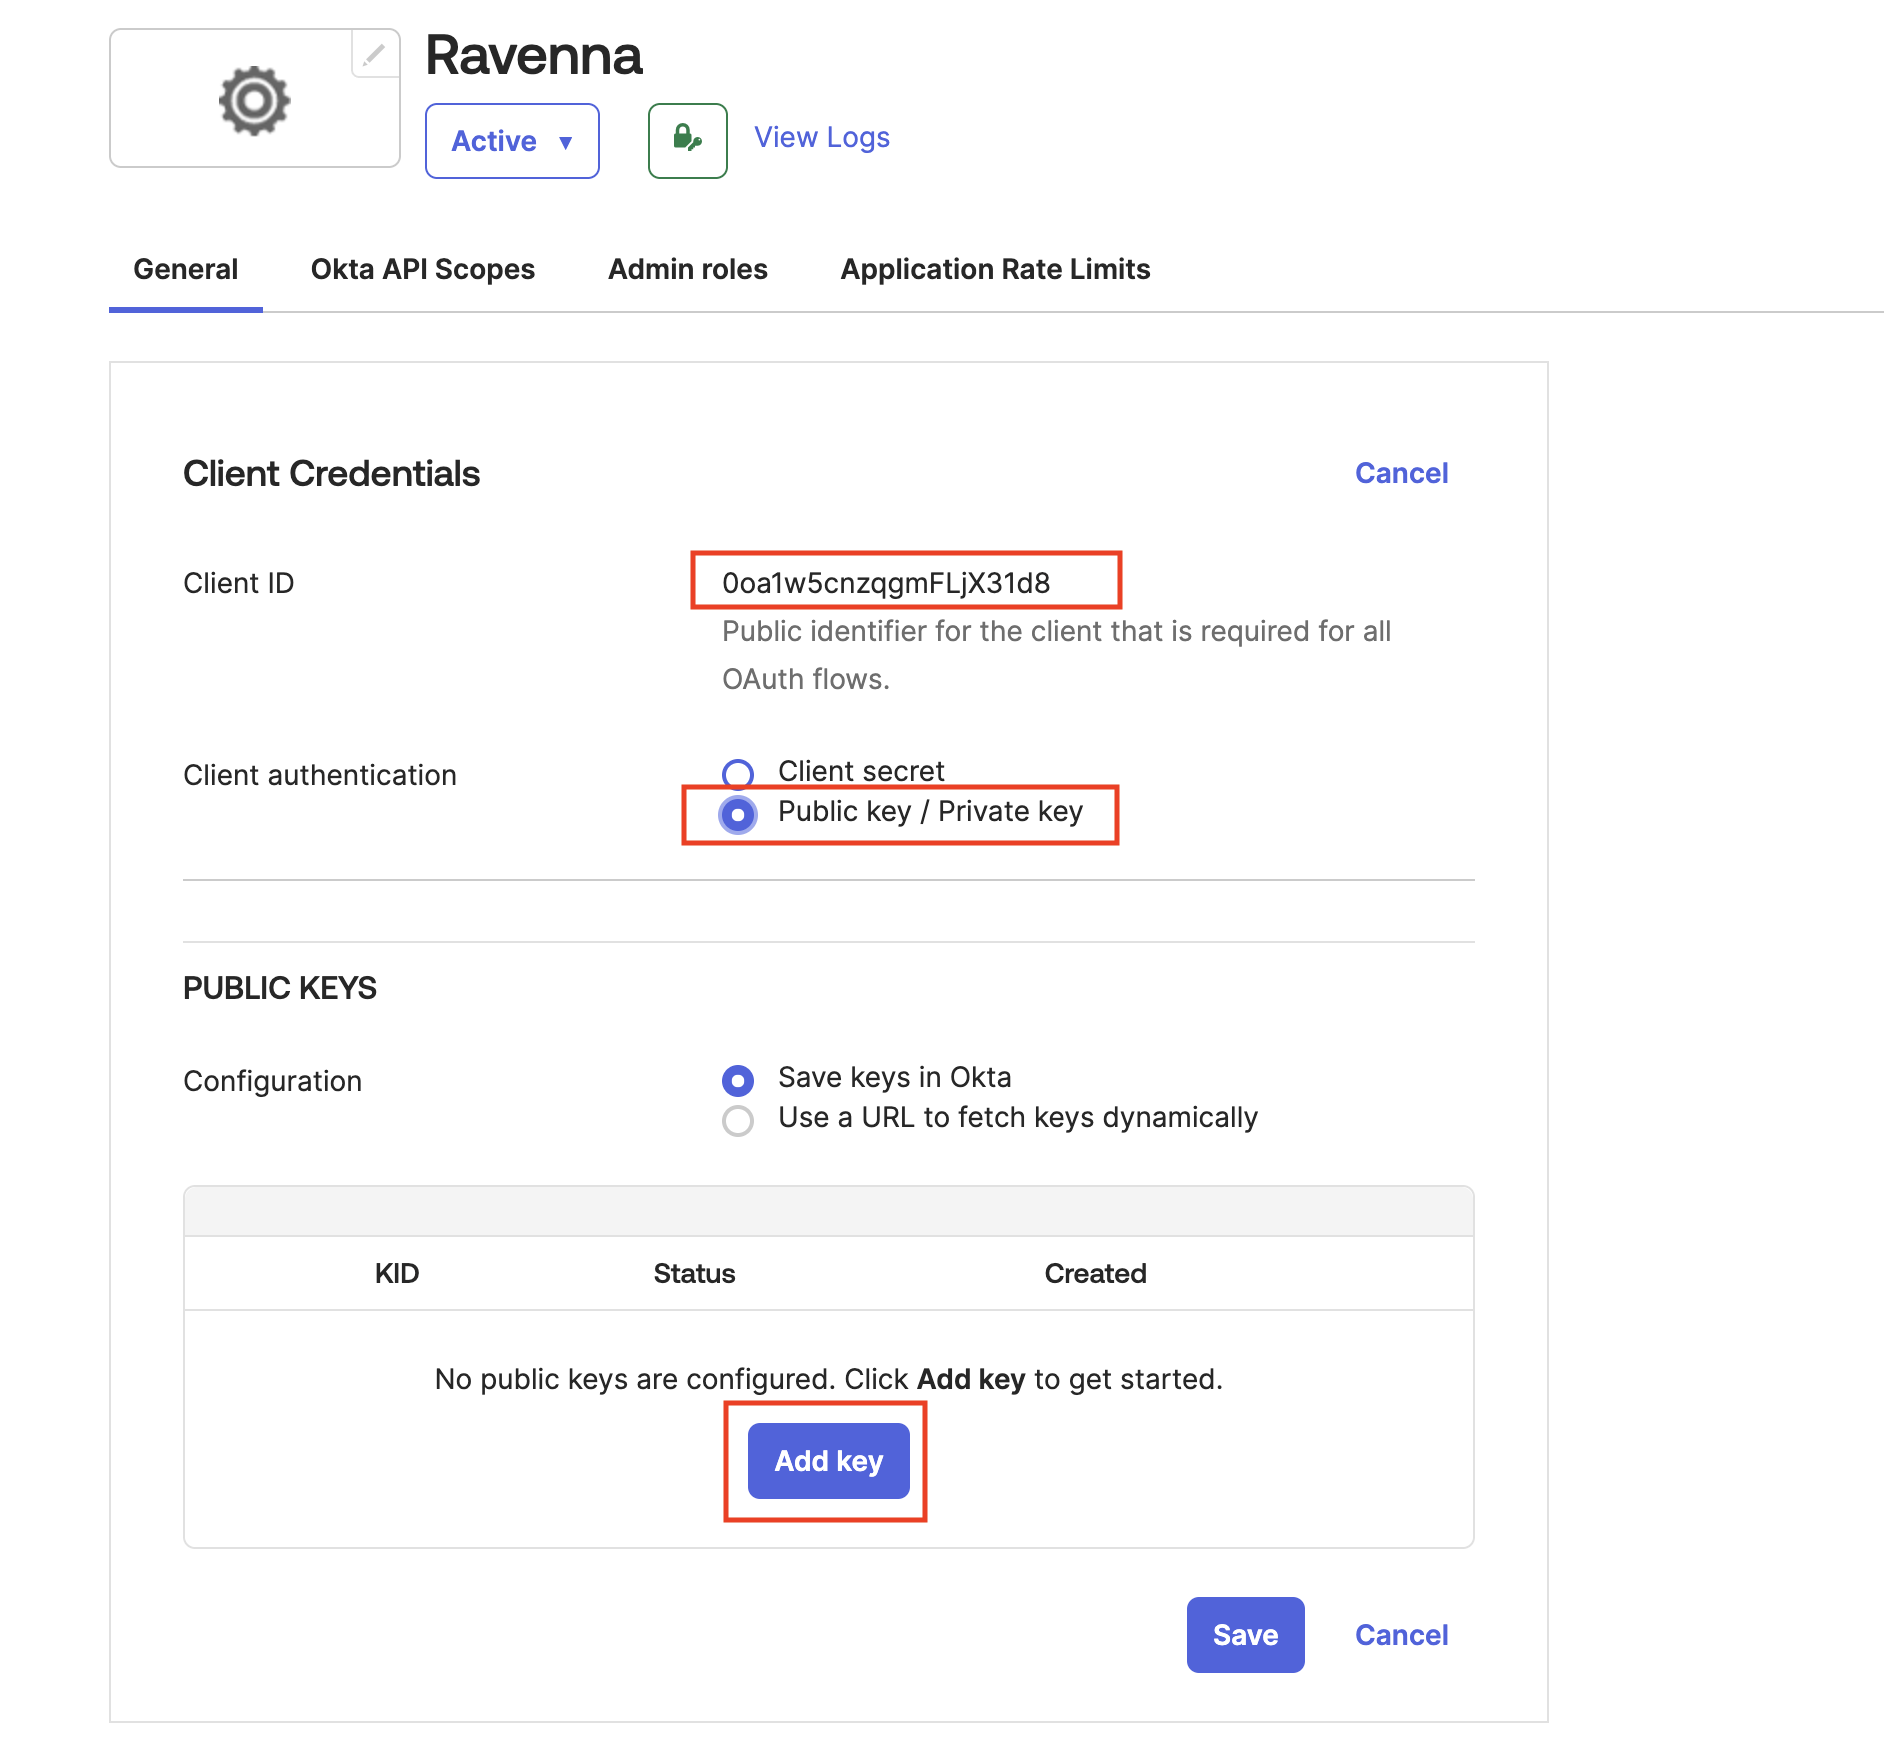Click the KID column header

397,1273
